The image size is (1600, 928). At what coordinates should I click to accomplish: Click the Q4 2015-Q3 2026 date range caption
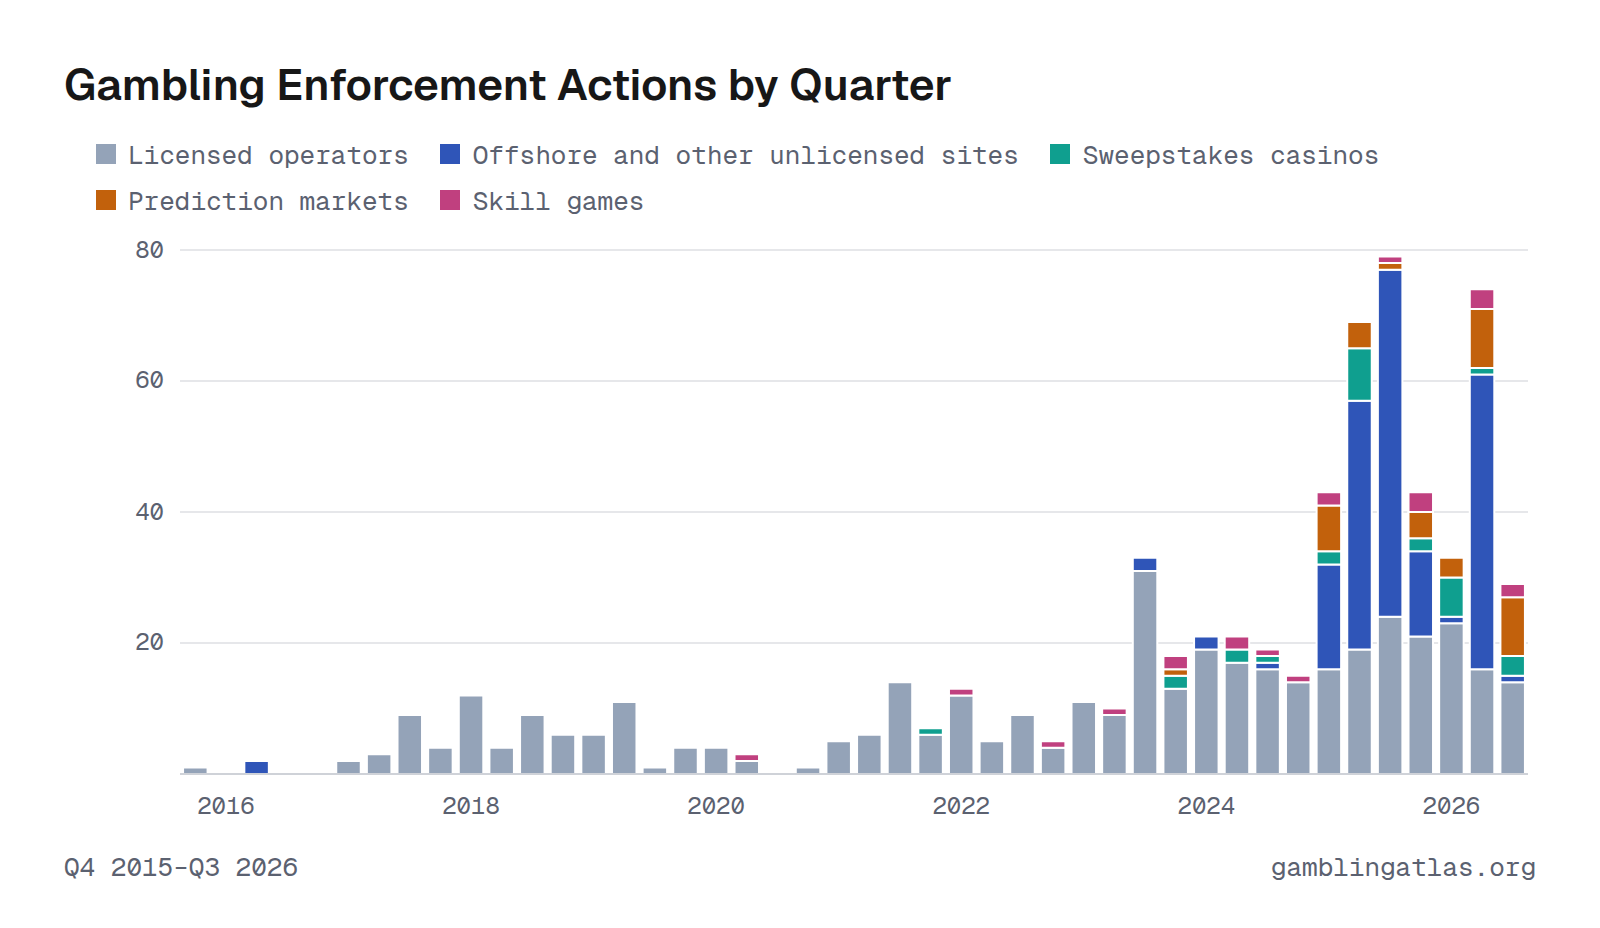click(181, 868)
